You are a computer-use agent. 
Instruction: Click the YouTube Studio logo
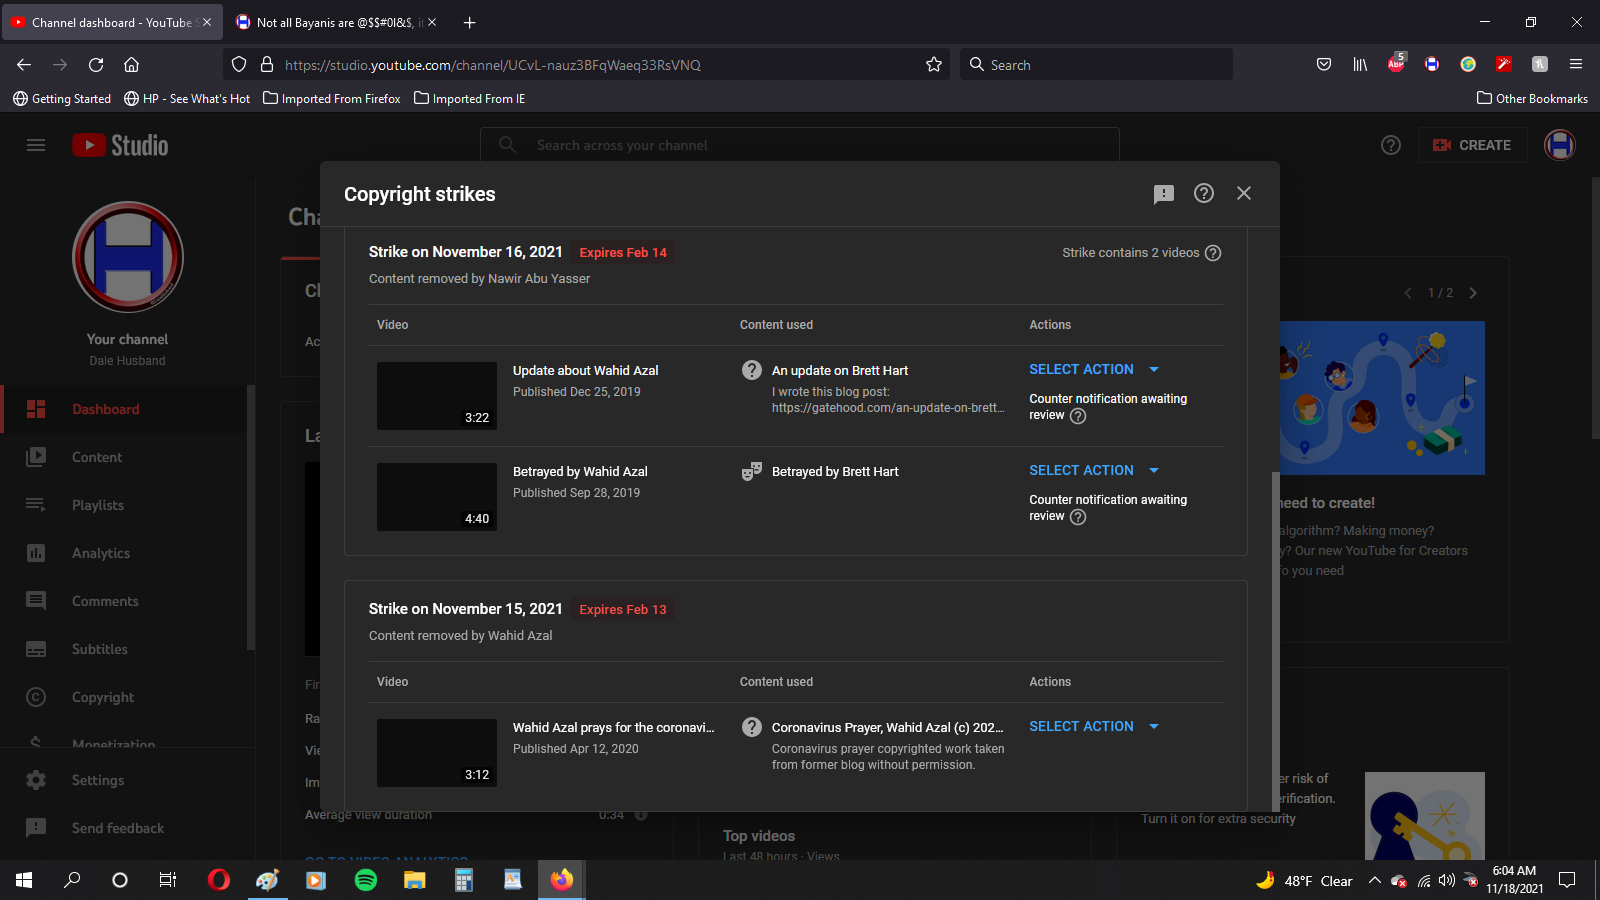tap(120, 145)
